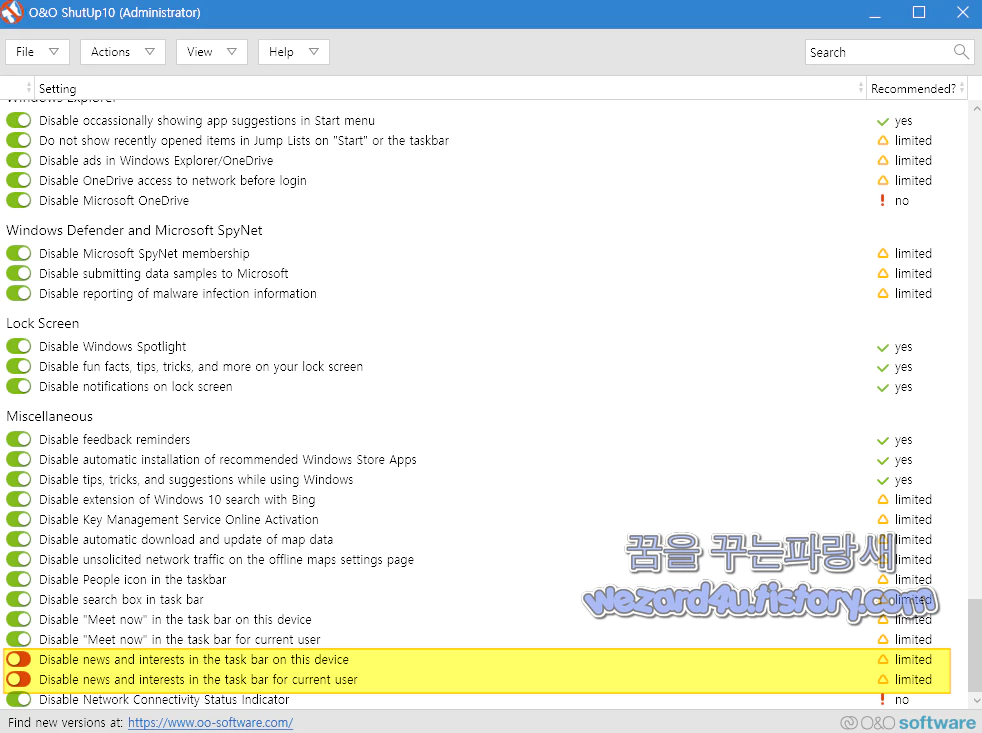Click check icon for tips, tricks, and suggestions row
982x733 pixels.
(883, 481)
